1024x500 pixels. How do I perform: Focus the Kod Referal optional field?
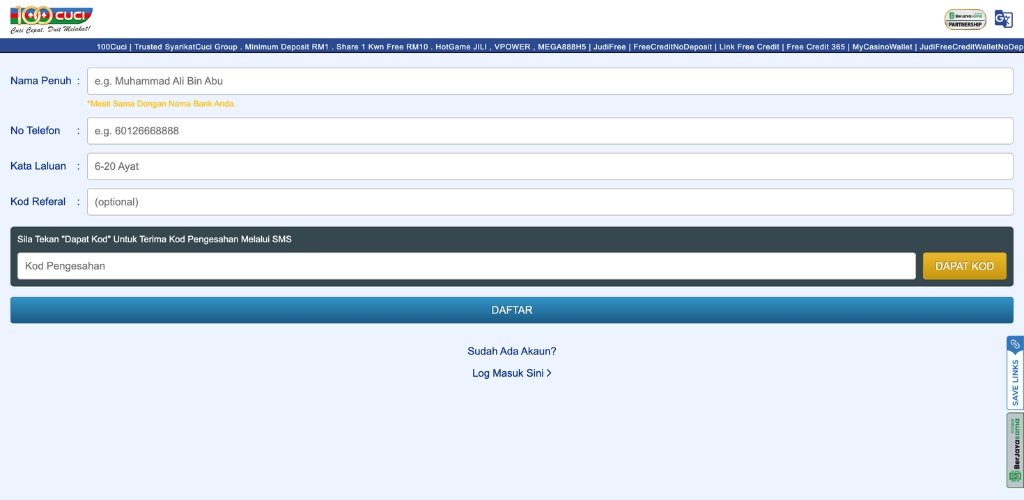tap(550, 202)
